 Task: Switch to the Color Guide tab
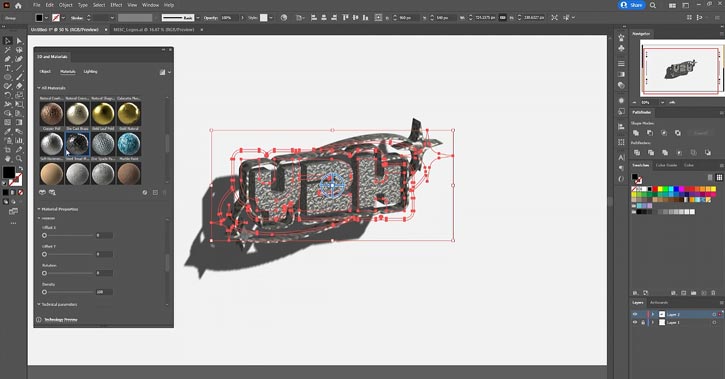coord(666,165)
